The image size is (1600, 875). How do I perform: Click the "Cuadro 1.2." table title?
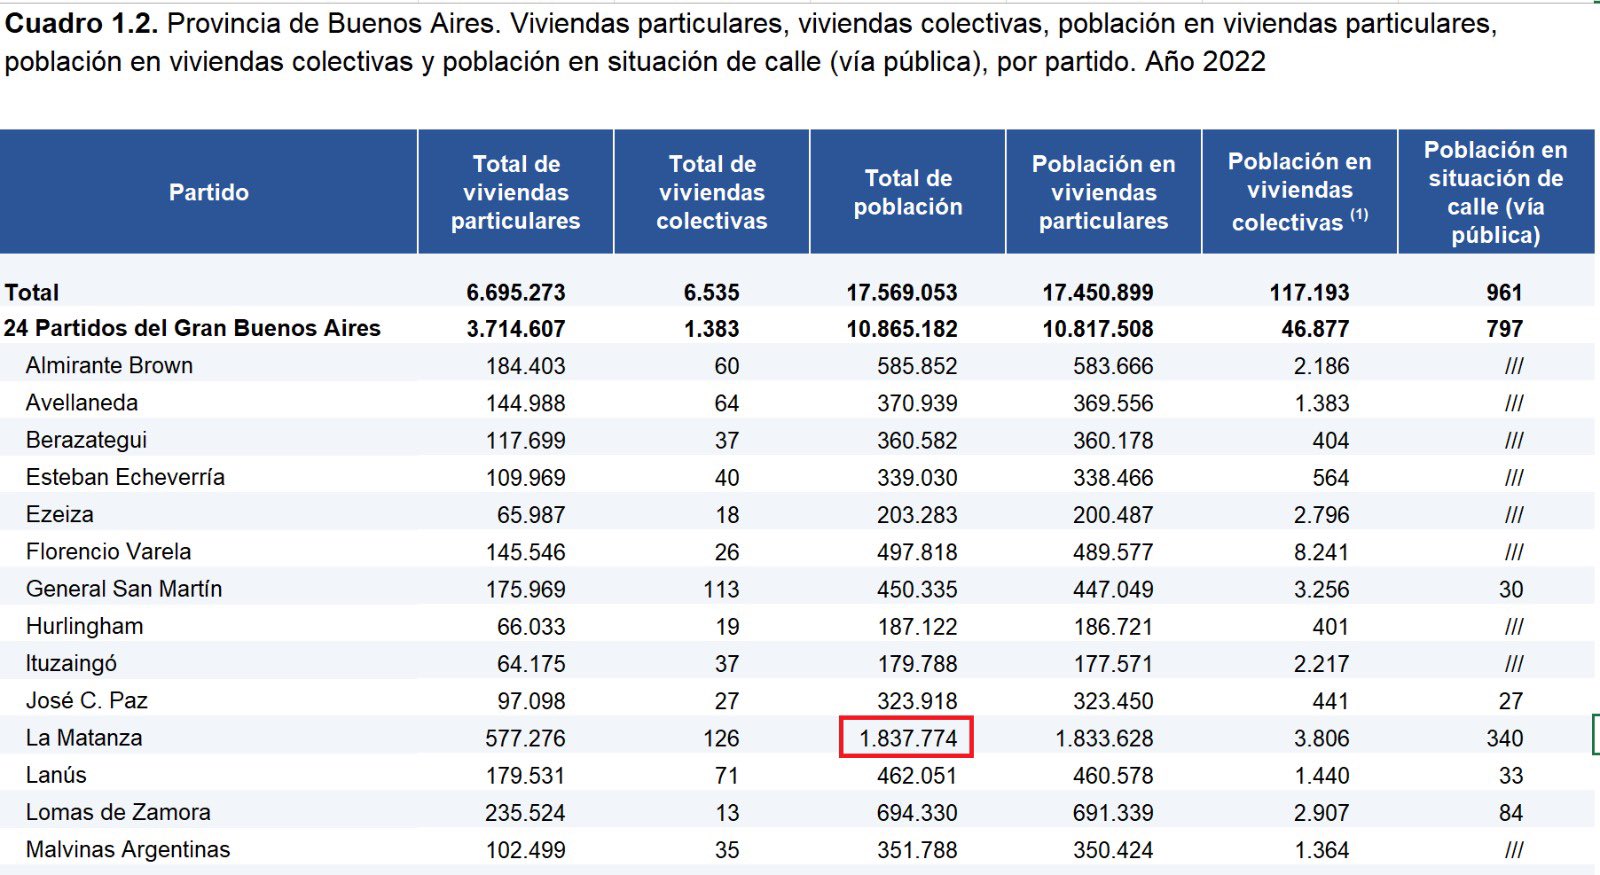(x=81, y=24)
